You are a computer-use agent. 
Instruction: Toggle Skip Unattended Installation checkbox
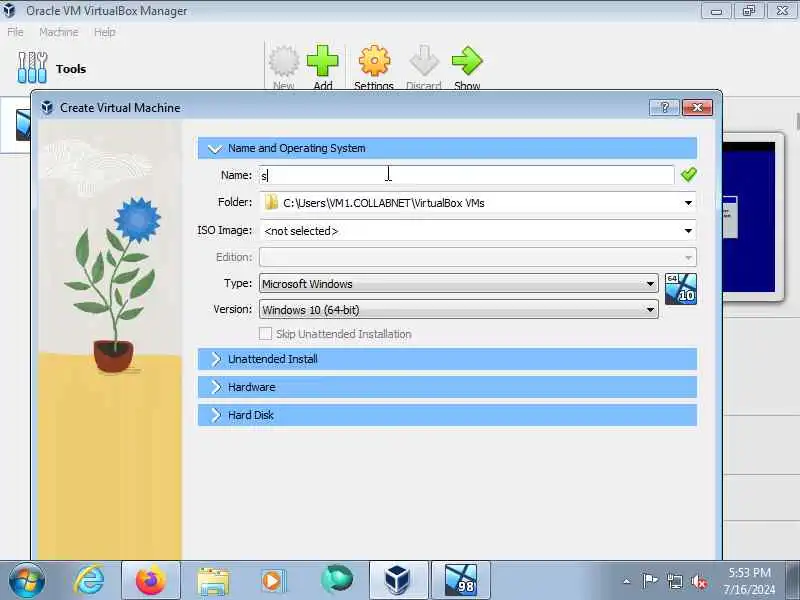(x=265, y=334)
